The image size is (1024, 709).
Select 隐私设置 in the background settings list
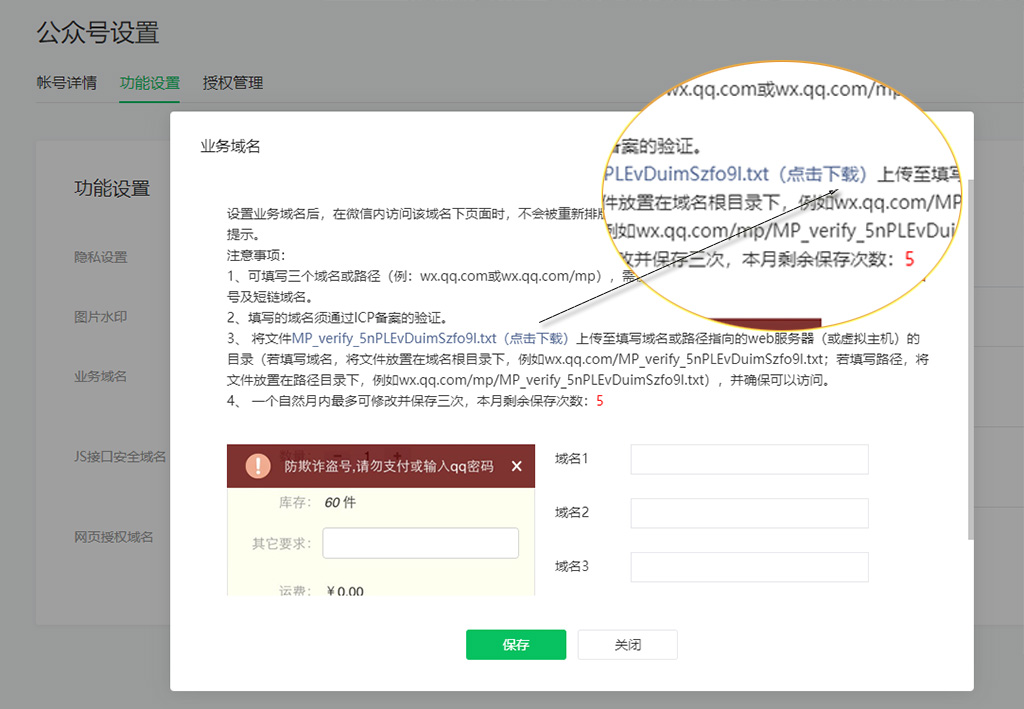click(101, 257)
